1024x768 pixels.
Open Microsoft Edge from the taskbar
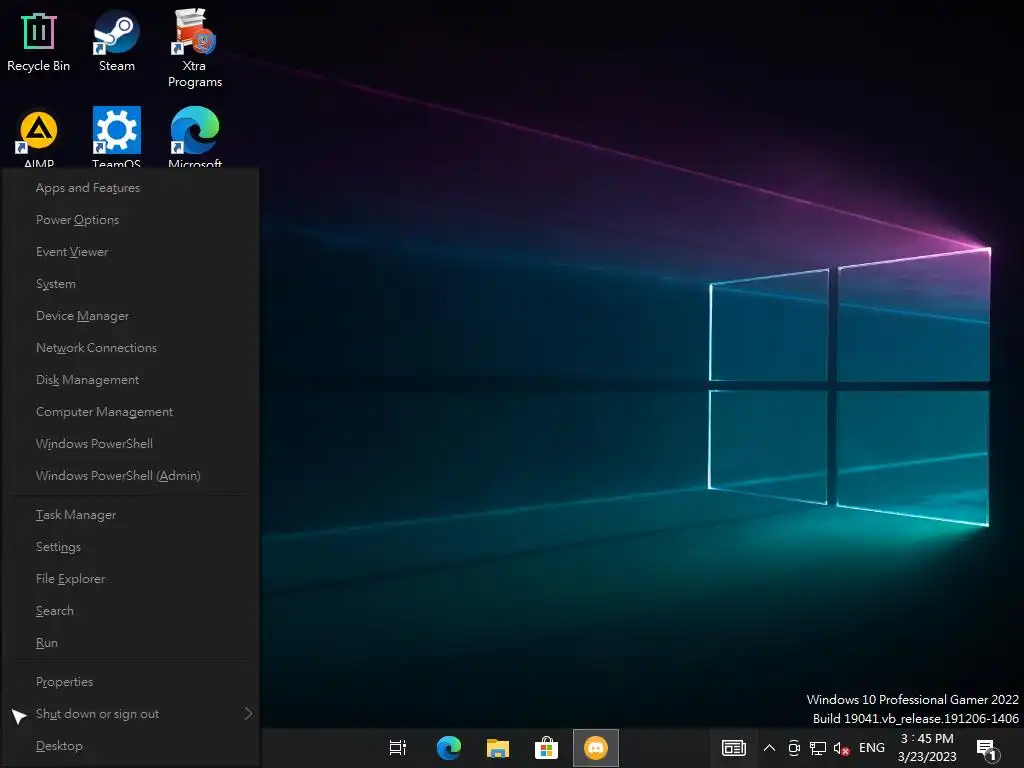(449, 748)
